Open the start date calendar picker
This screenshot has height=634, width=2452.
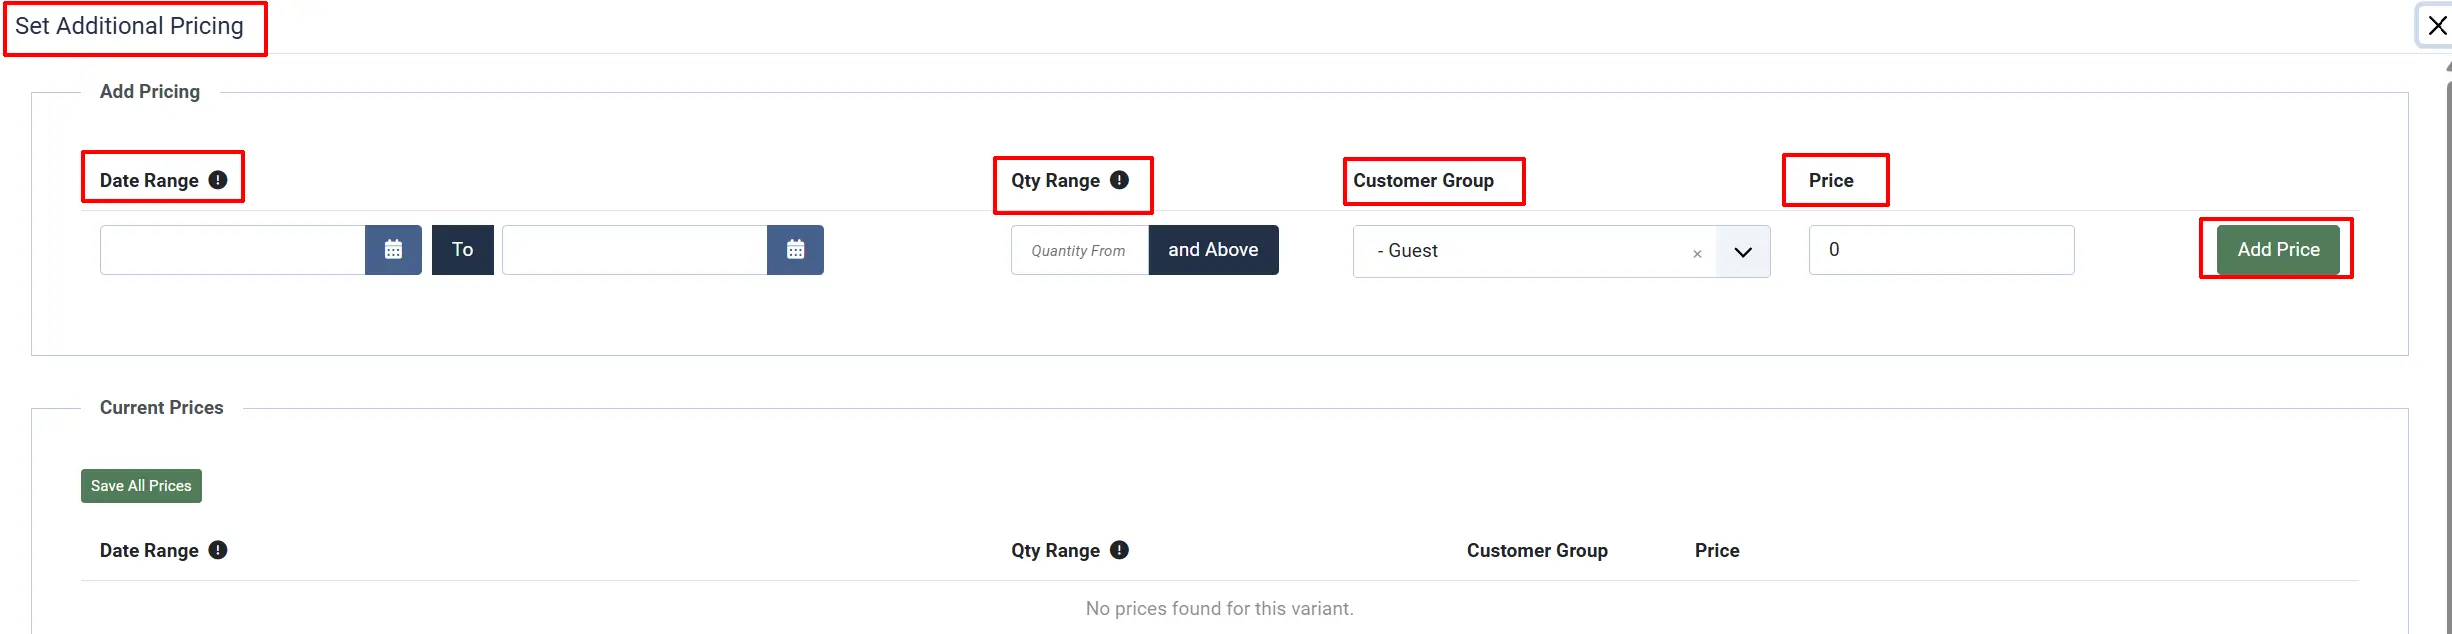click(x=393, y=250)
